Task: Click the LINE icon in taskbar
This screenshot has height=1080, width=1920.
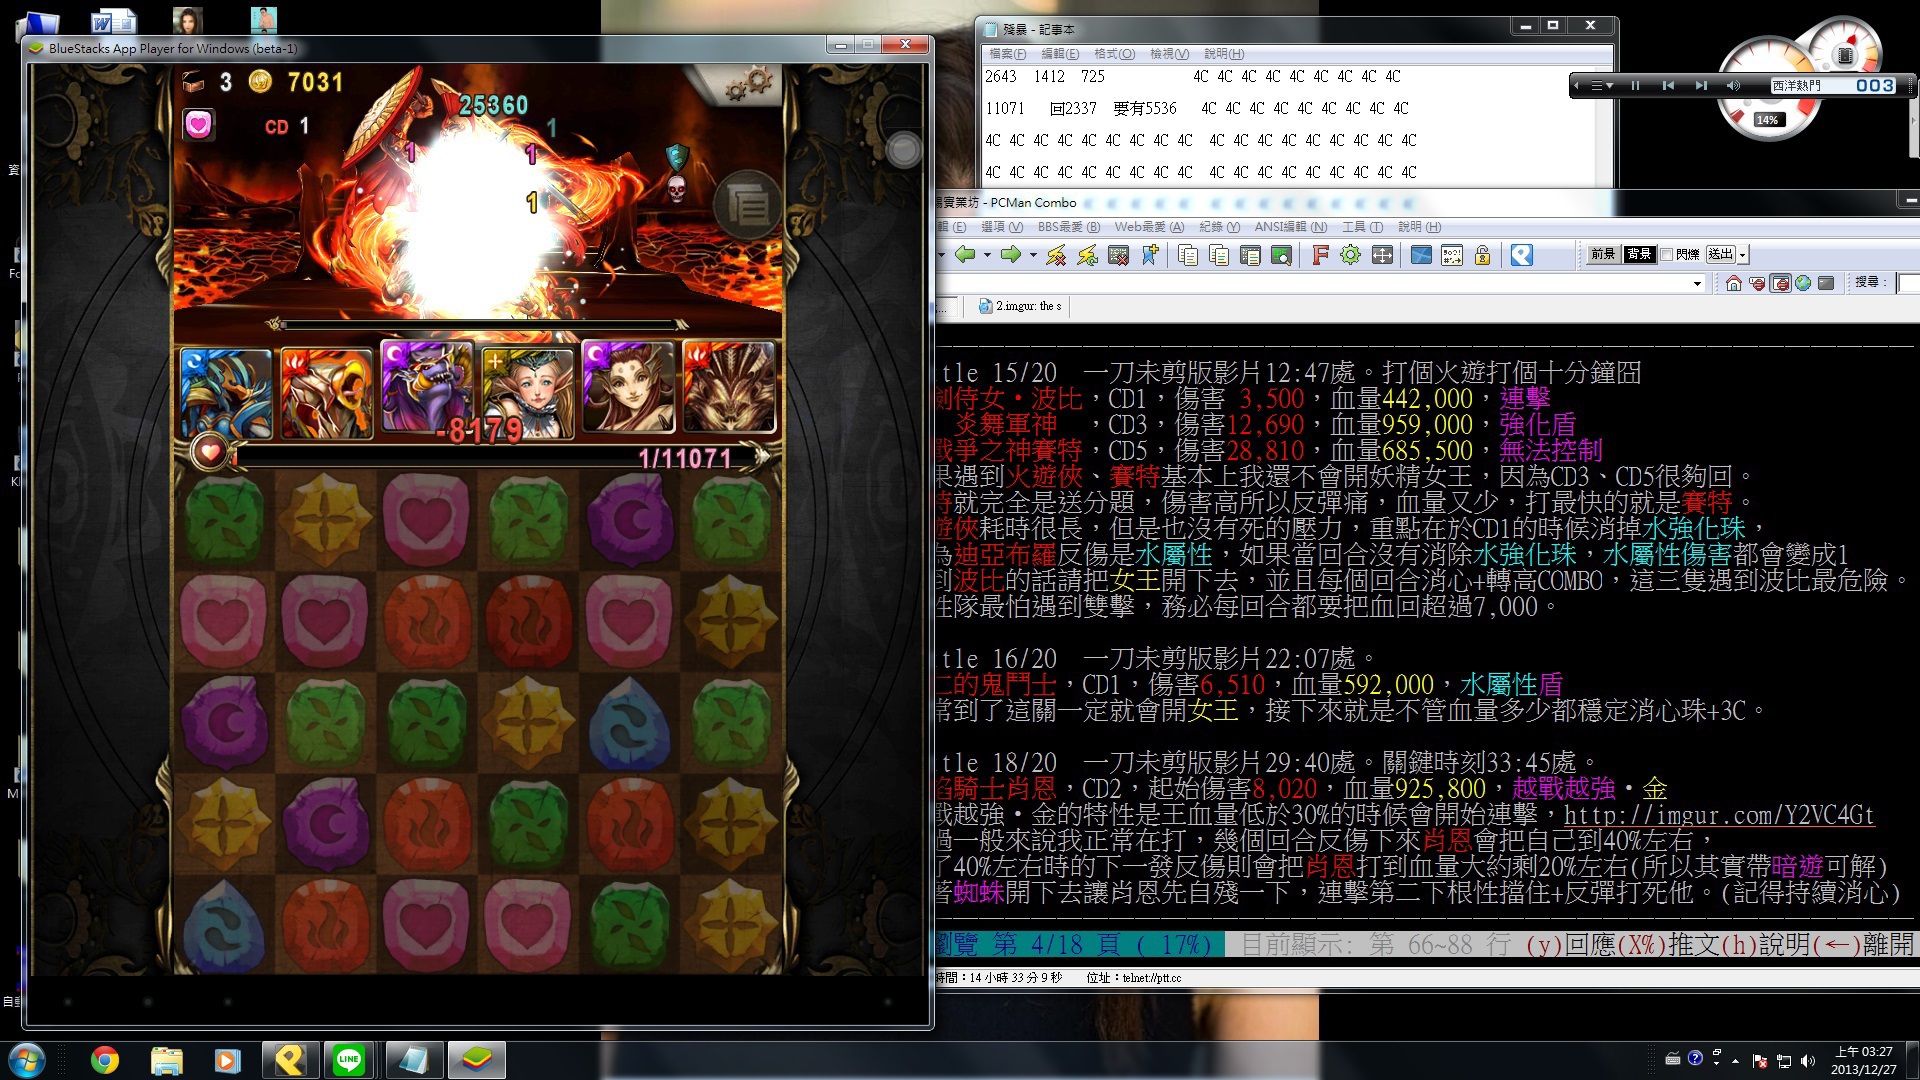Action: (349, 1060)
